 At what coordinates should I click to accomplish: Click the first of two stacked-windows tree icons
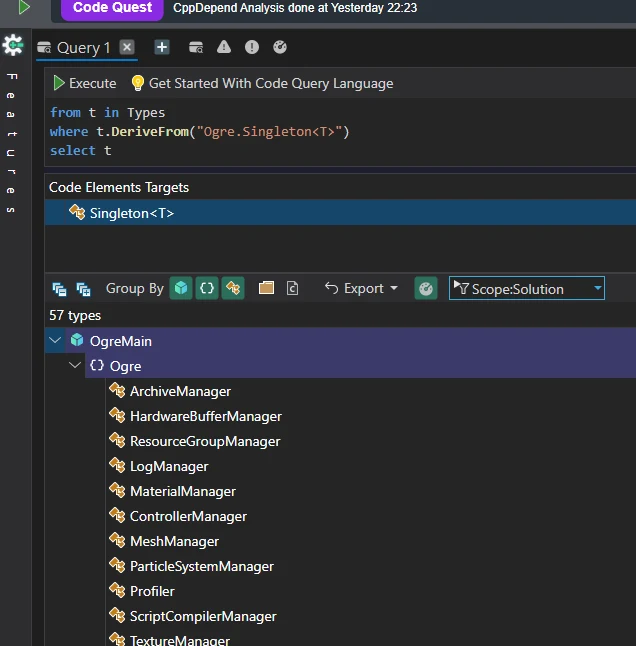pyautogui.click(x=59, y=289)
